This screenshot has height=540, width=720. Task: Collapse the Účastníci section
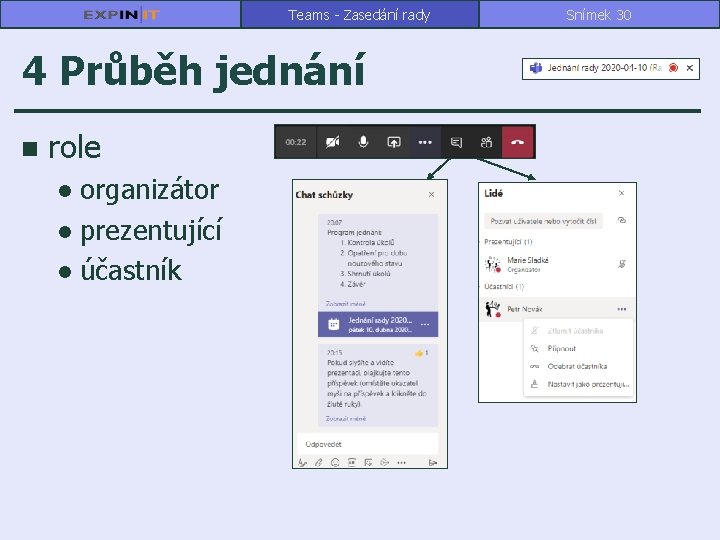pos(504,287)
